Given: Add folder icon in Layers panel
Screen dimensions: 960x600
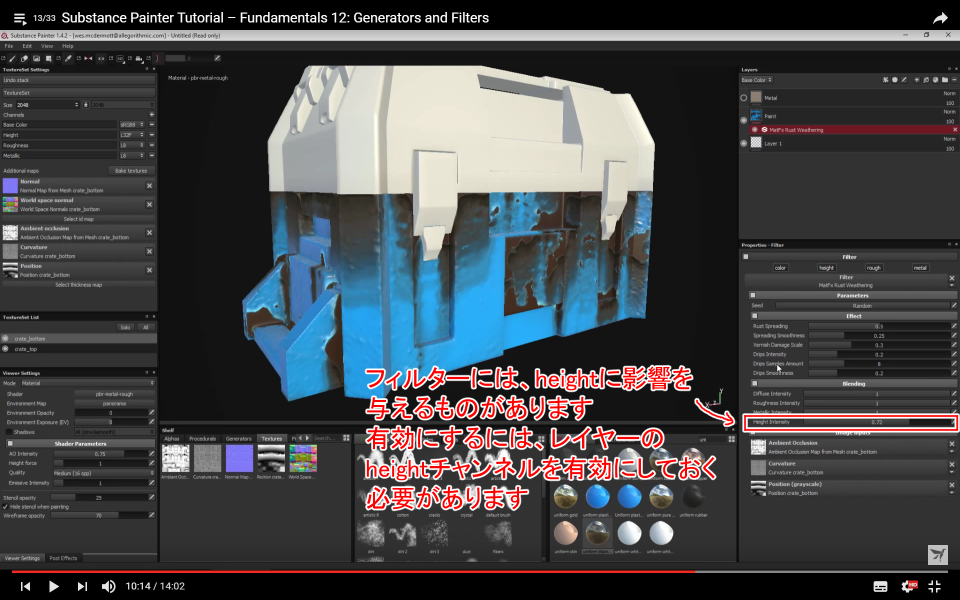Looking at the screenshot, I should [x=945, y=80].
